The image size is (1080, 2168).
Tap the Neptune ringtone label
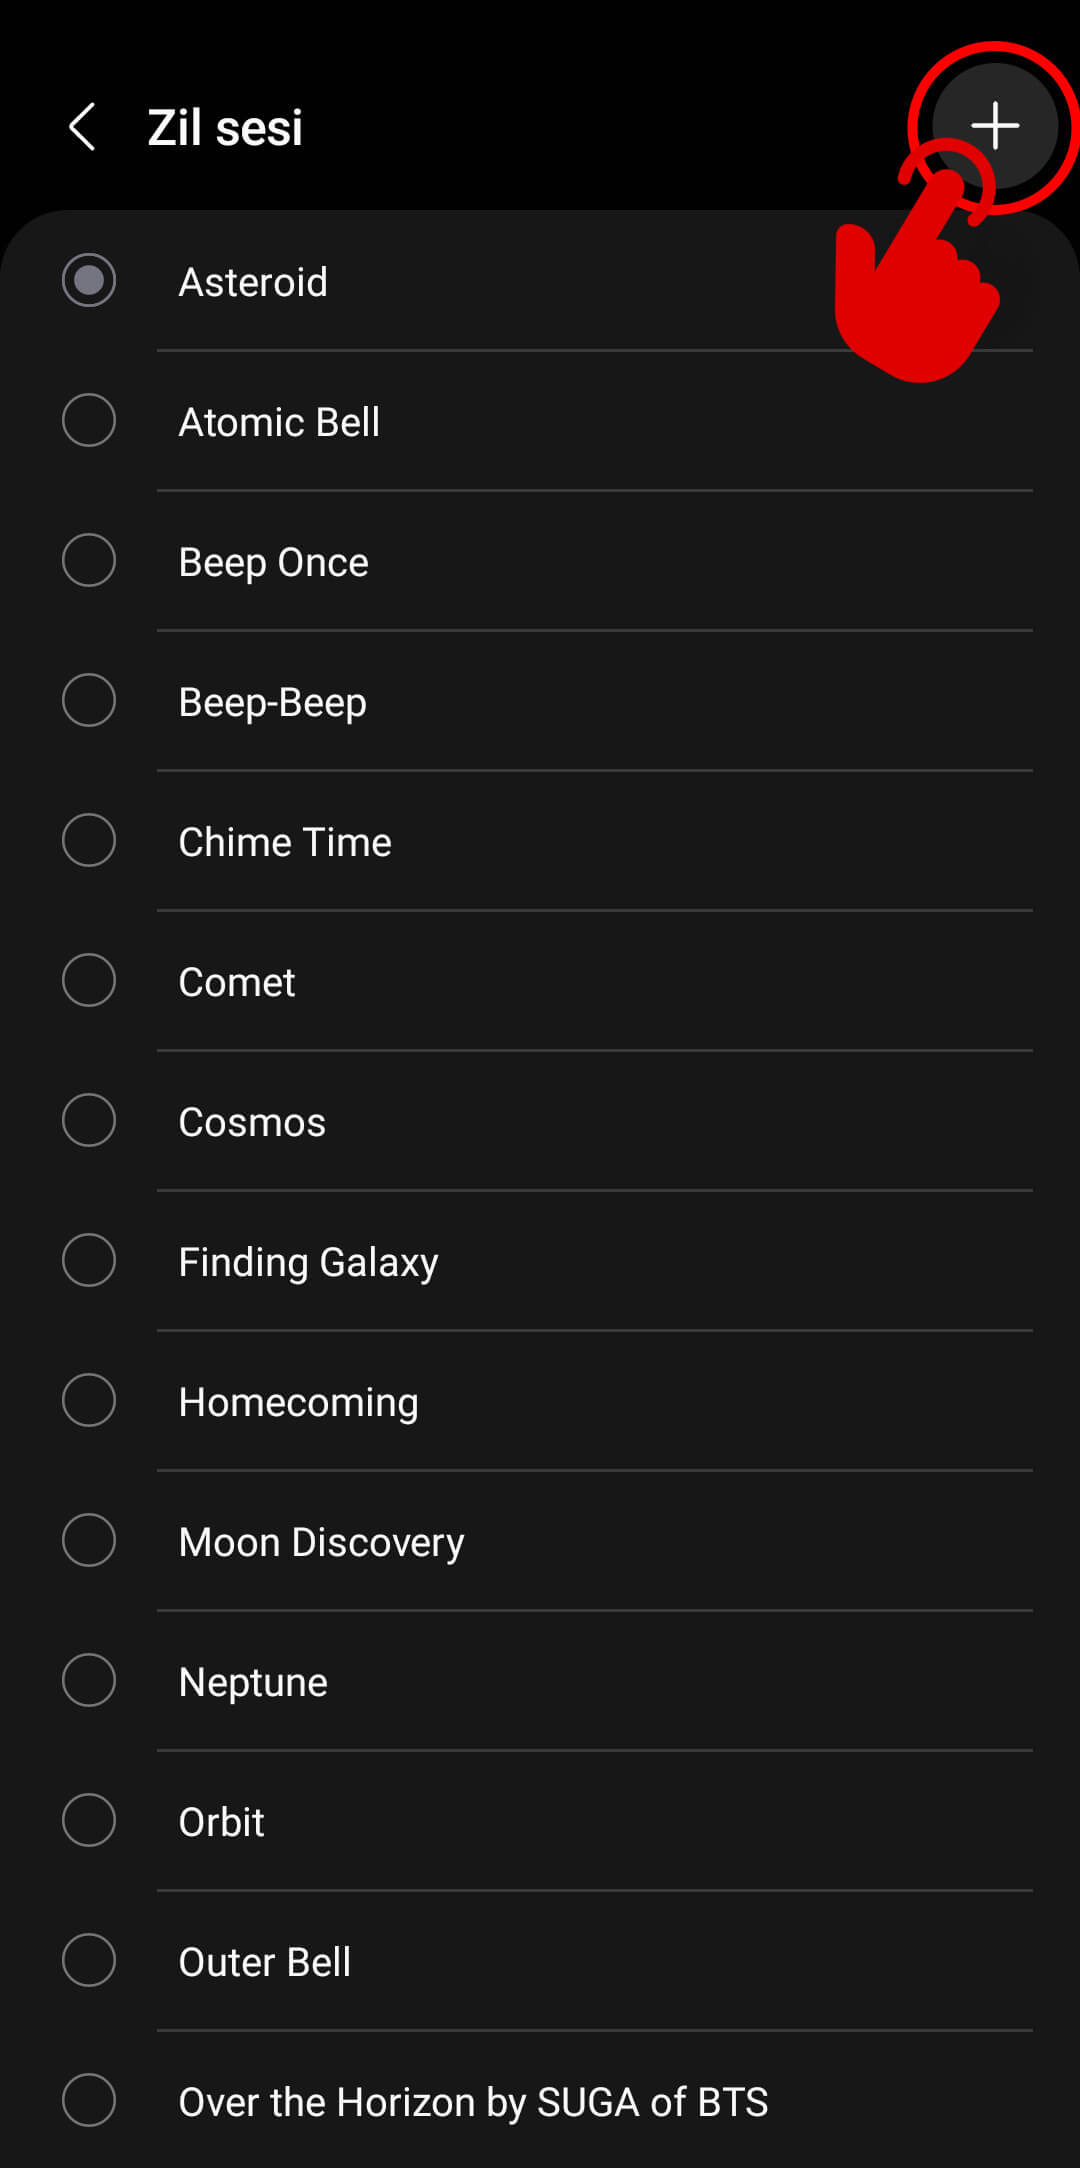[x=253, y=1682]
